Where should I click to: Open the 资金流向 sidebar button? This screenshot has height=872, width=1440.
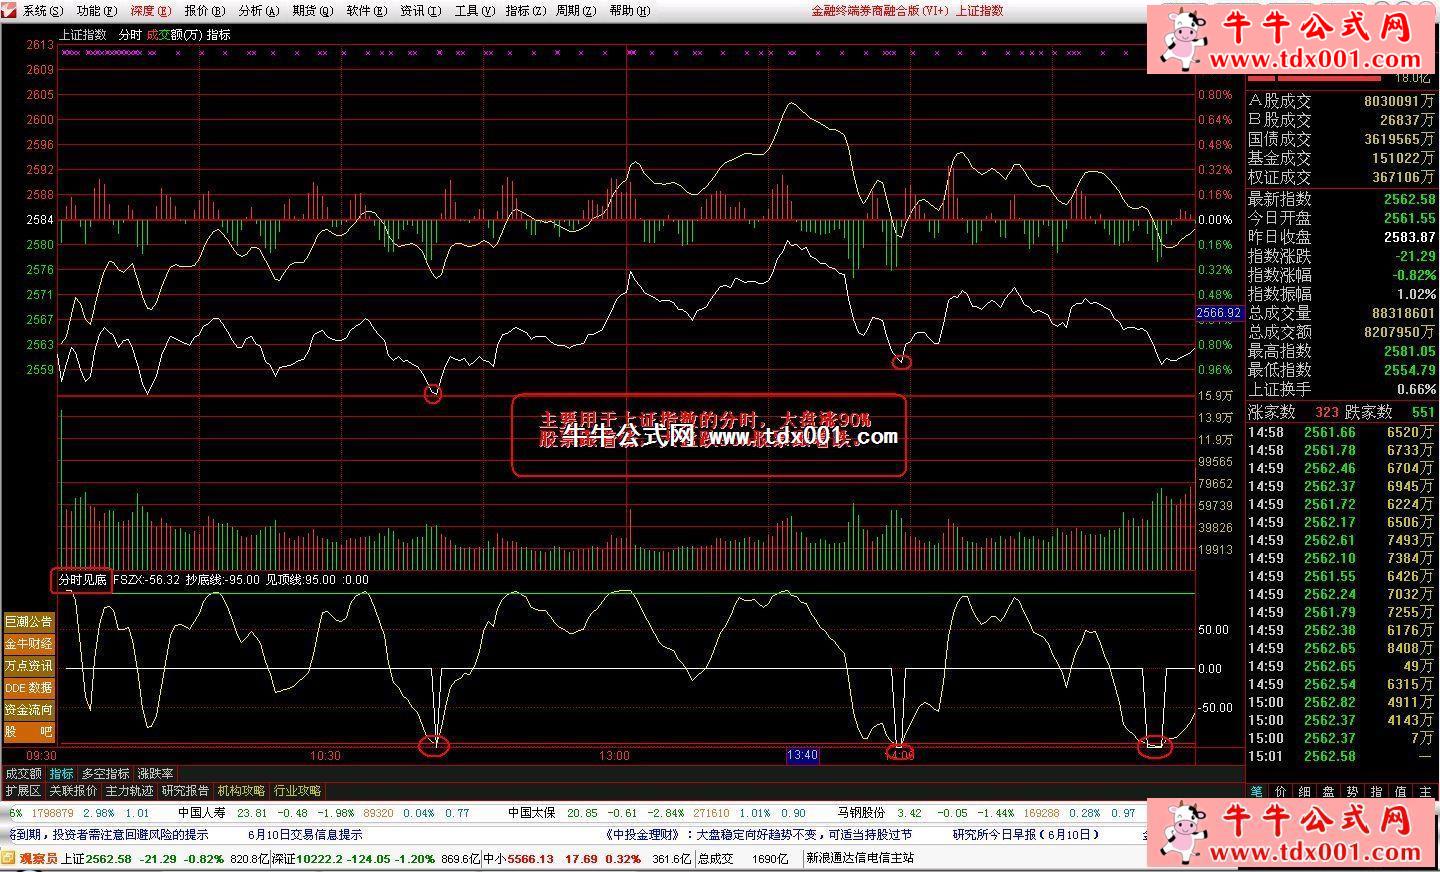28,710
